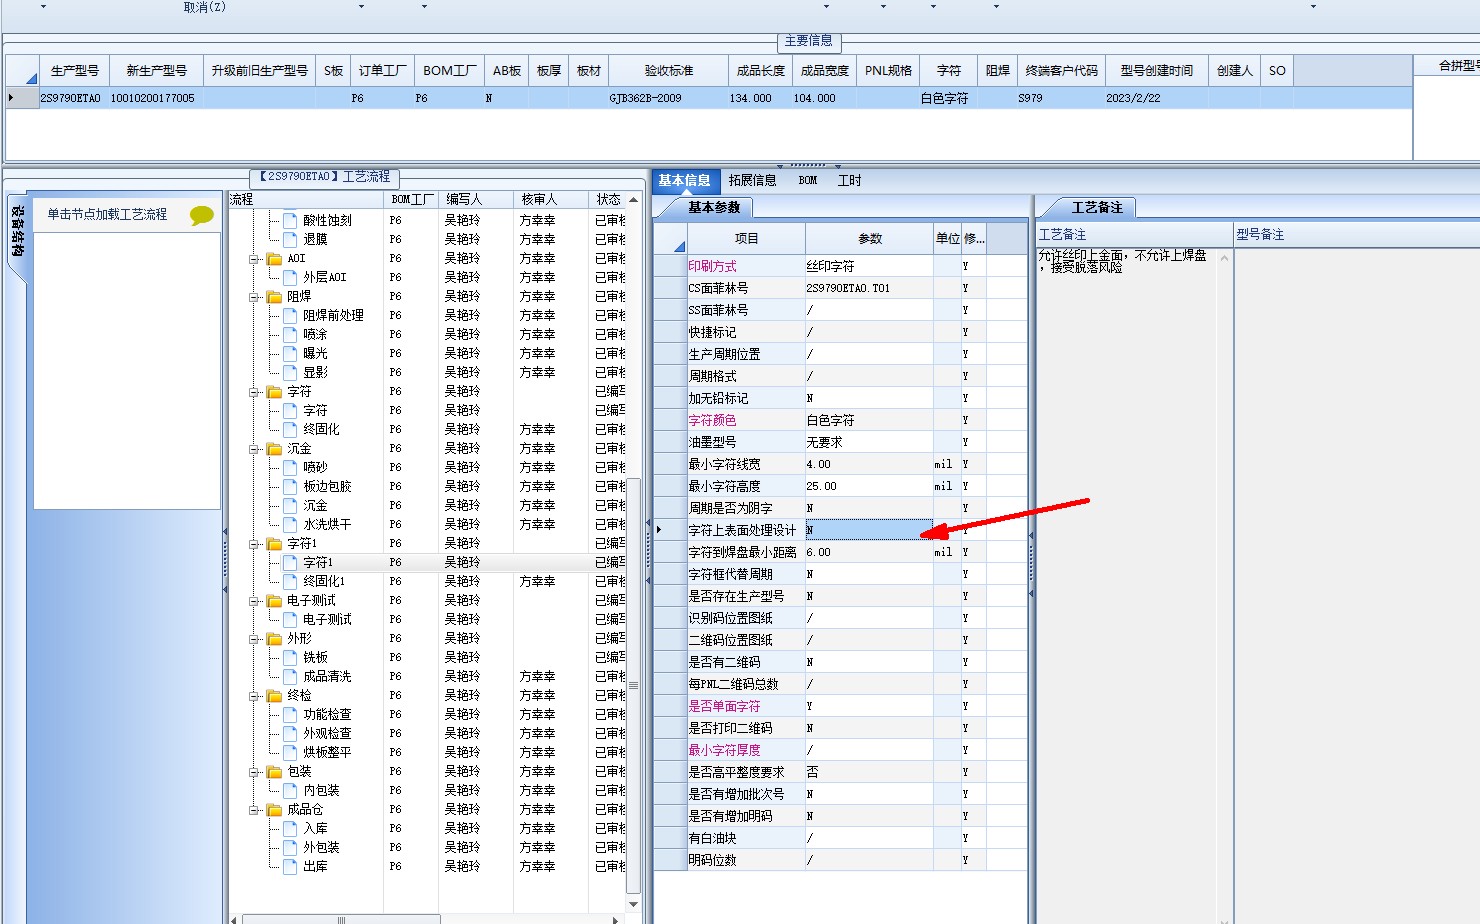Click the document icon beside 内包装
The height and width of the screenshot is (924, 1480).
click(x=290, y=790)
